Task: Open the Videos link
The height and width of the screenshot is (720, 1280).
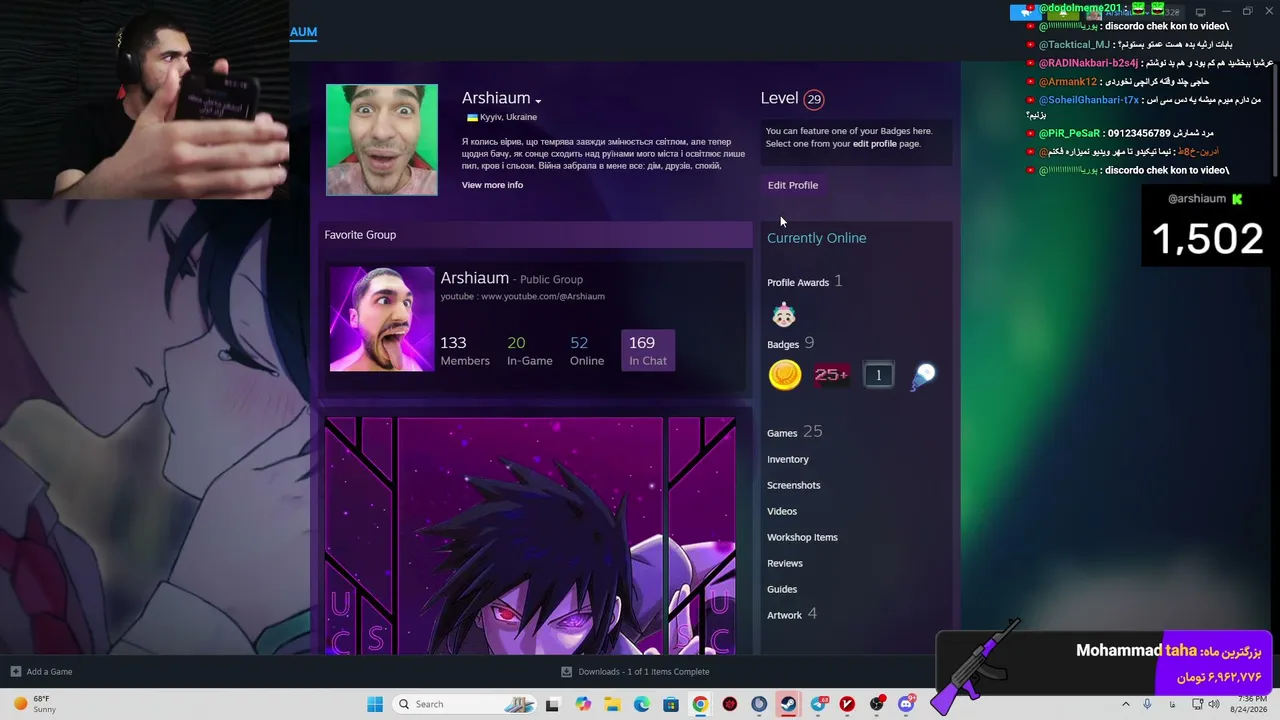Action: [782, 511]
